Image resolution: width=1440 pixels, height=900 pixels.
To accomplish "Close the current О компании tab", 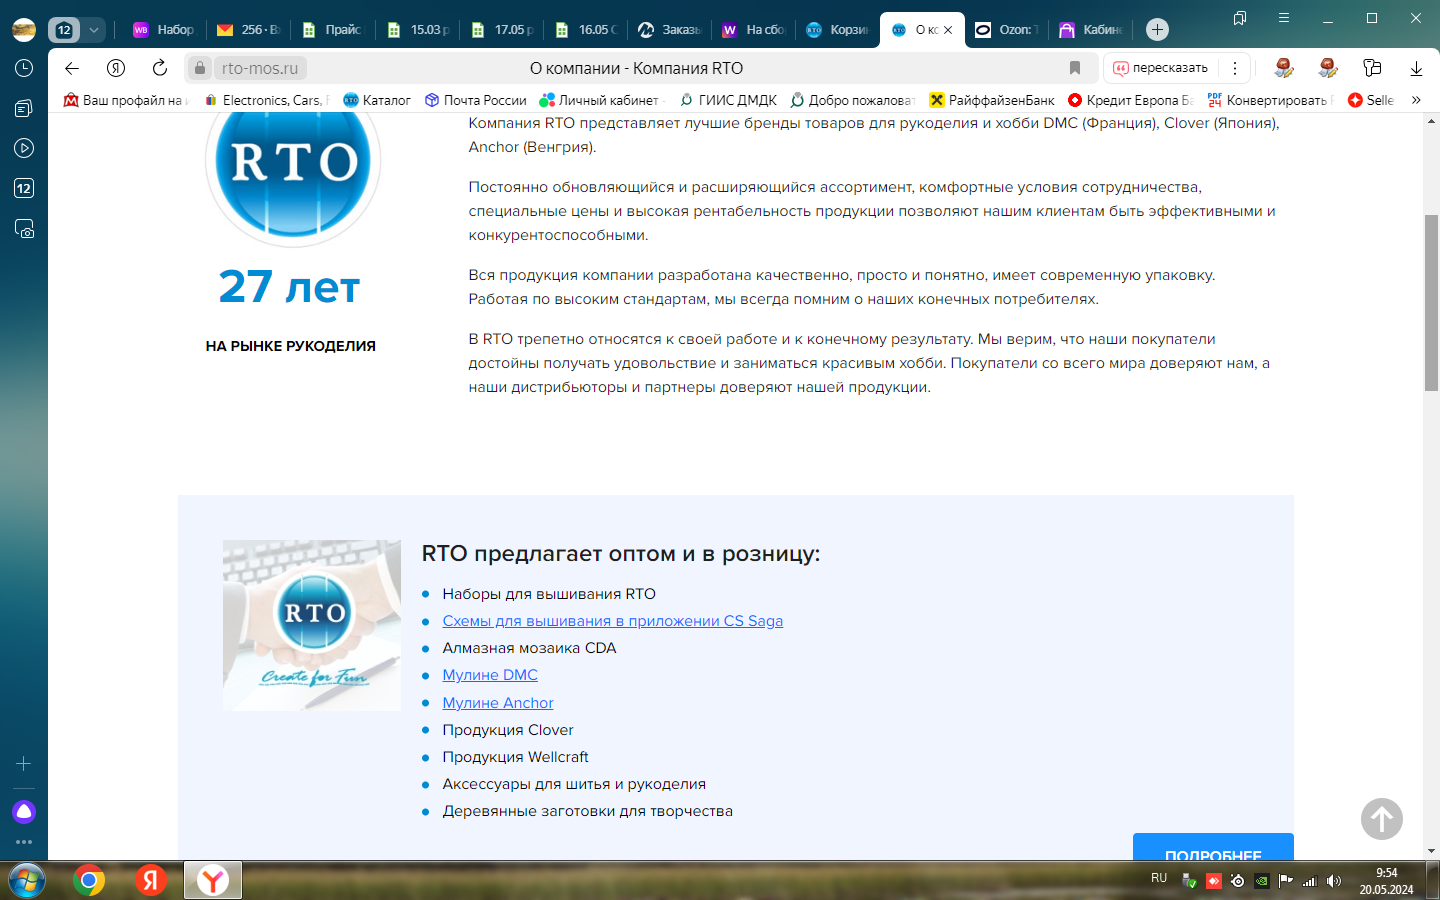I will 948,30.
